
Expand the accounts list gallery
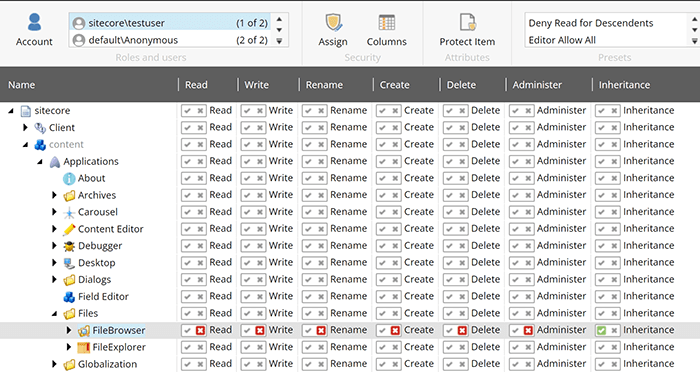[279, 41]
